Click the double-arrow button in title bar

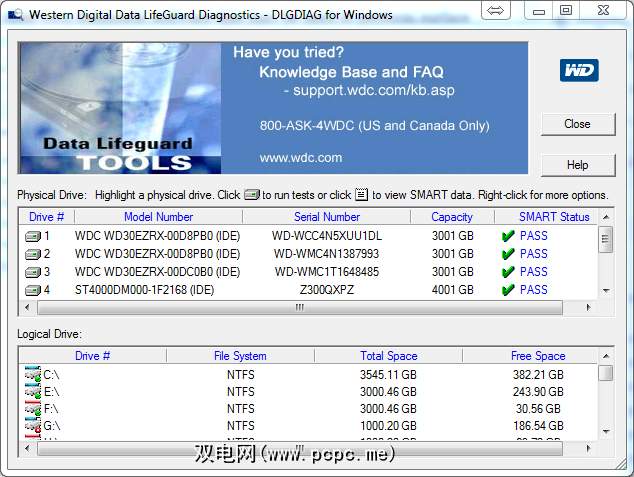496,10
